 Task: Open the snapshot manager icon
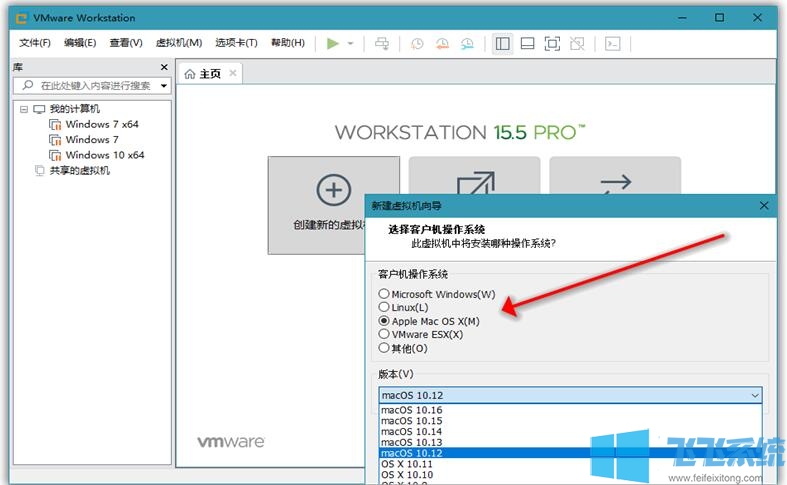click(467, 44)
